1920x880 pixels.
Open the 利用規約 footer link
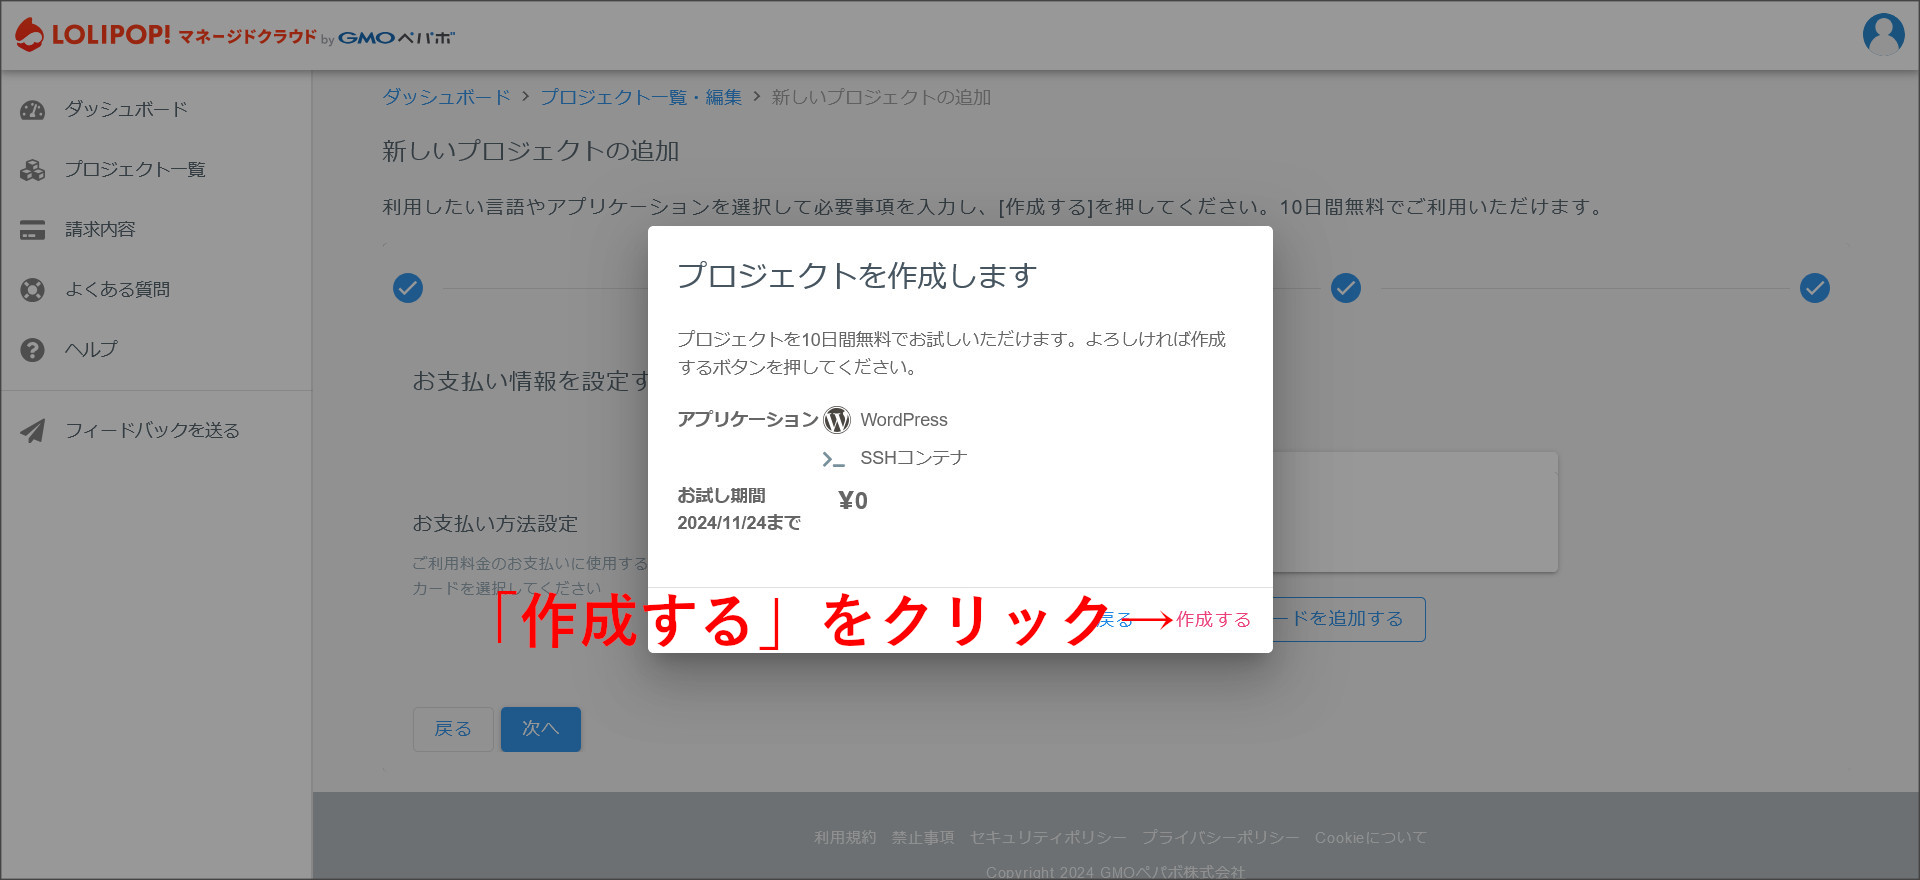(x=845, y=837)
